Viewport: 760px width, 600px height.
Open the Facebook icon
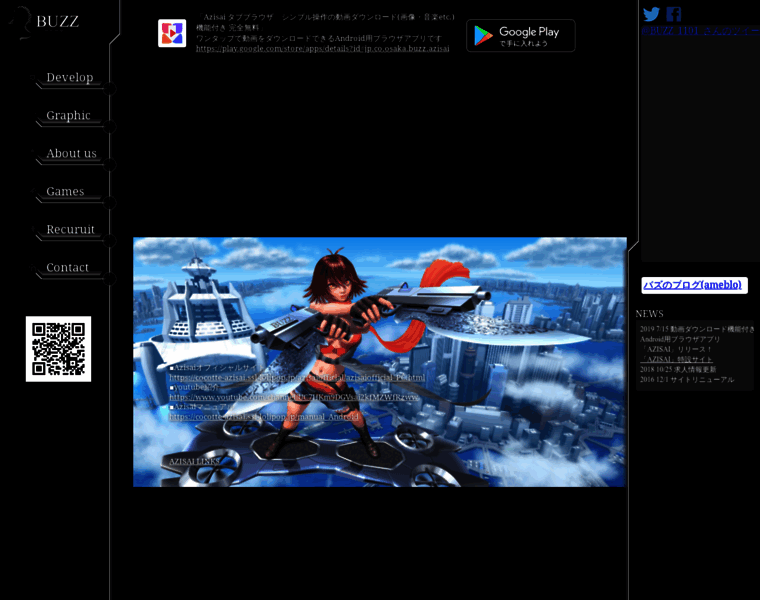(x=673, y=14)
